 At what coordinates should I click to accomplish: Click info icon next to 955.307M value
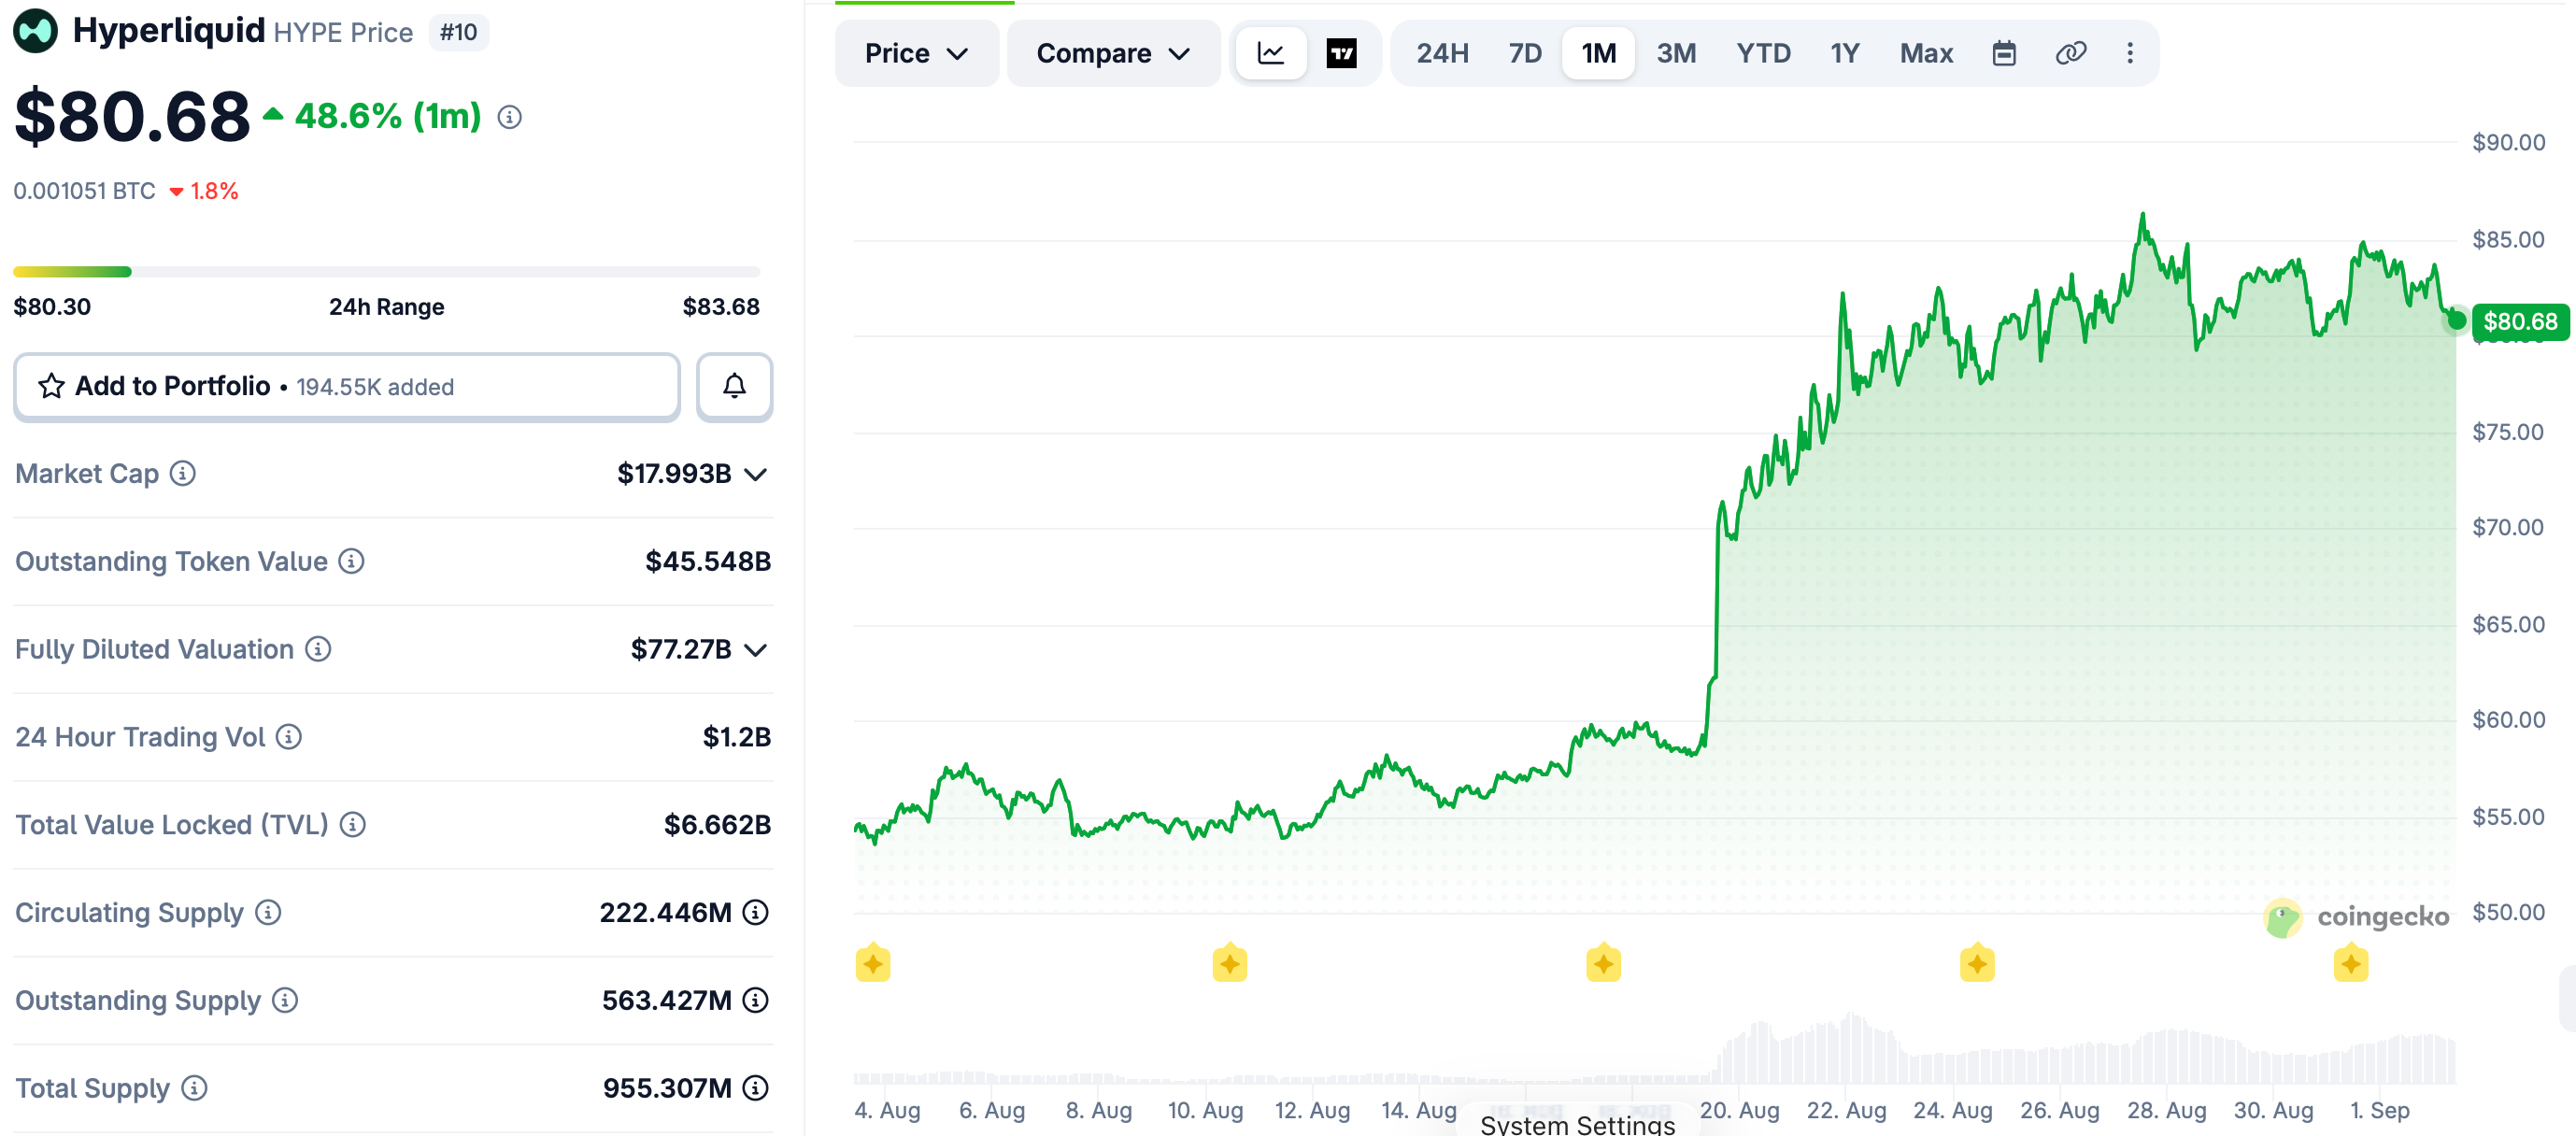(756, 1088)
